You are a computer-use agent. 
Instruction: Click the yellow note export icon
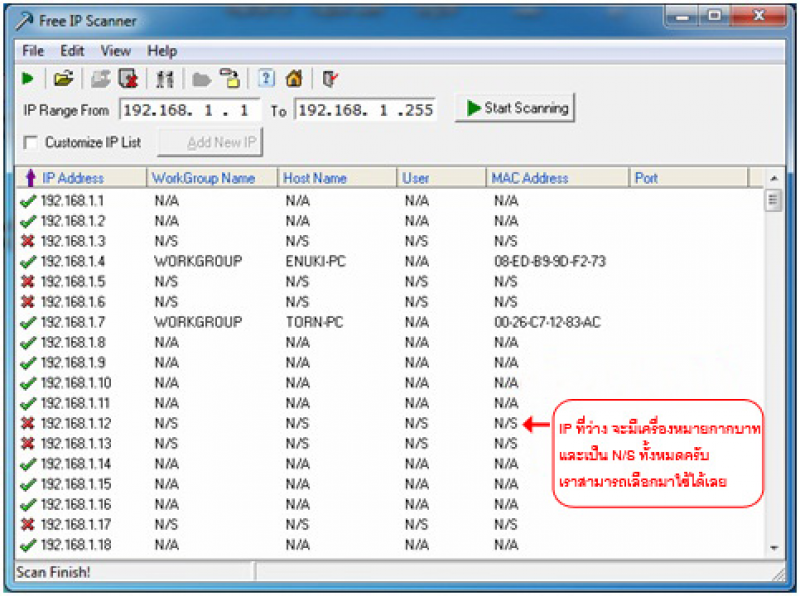click(x=230, y=79)
